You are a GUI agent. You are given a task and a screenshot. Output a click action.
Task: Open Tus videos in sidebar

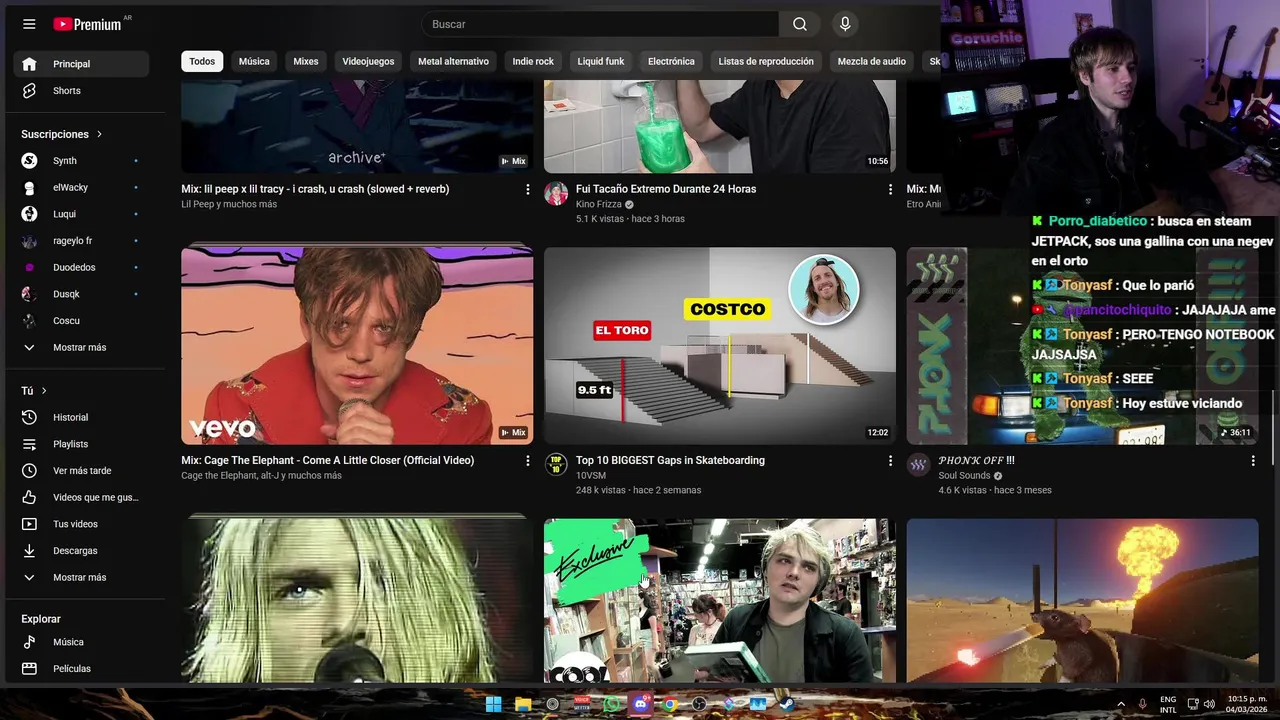(81, 524)
